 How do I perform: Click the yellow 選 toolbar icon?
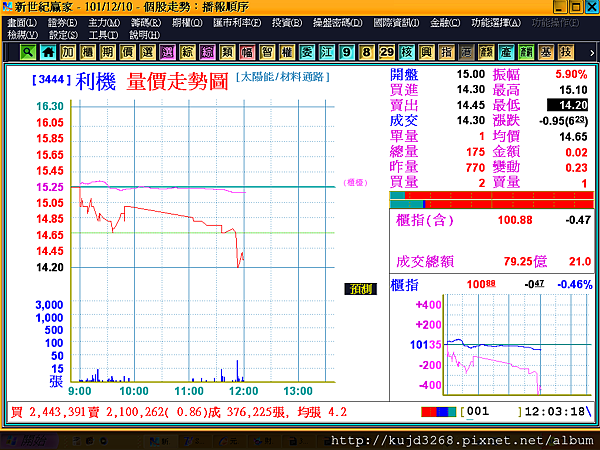tap(147, 52)
